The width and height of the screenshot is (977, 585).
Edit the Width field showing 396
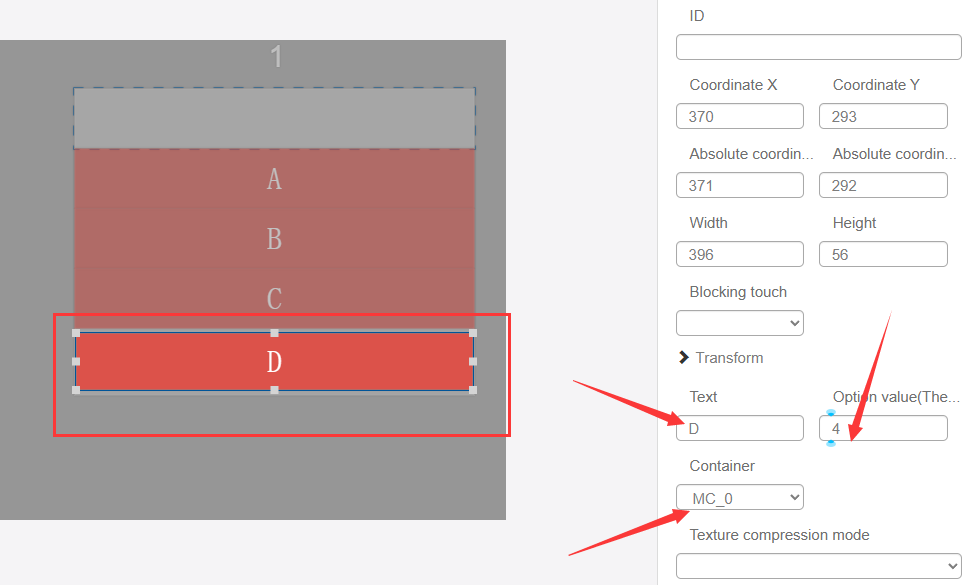tap(740, 255)
